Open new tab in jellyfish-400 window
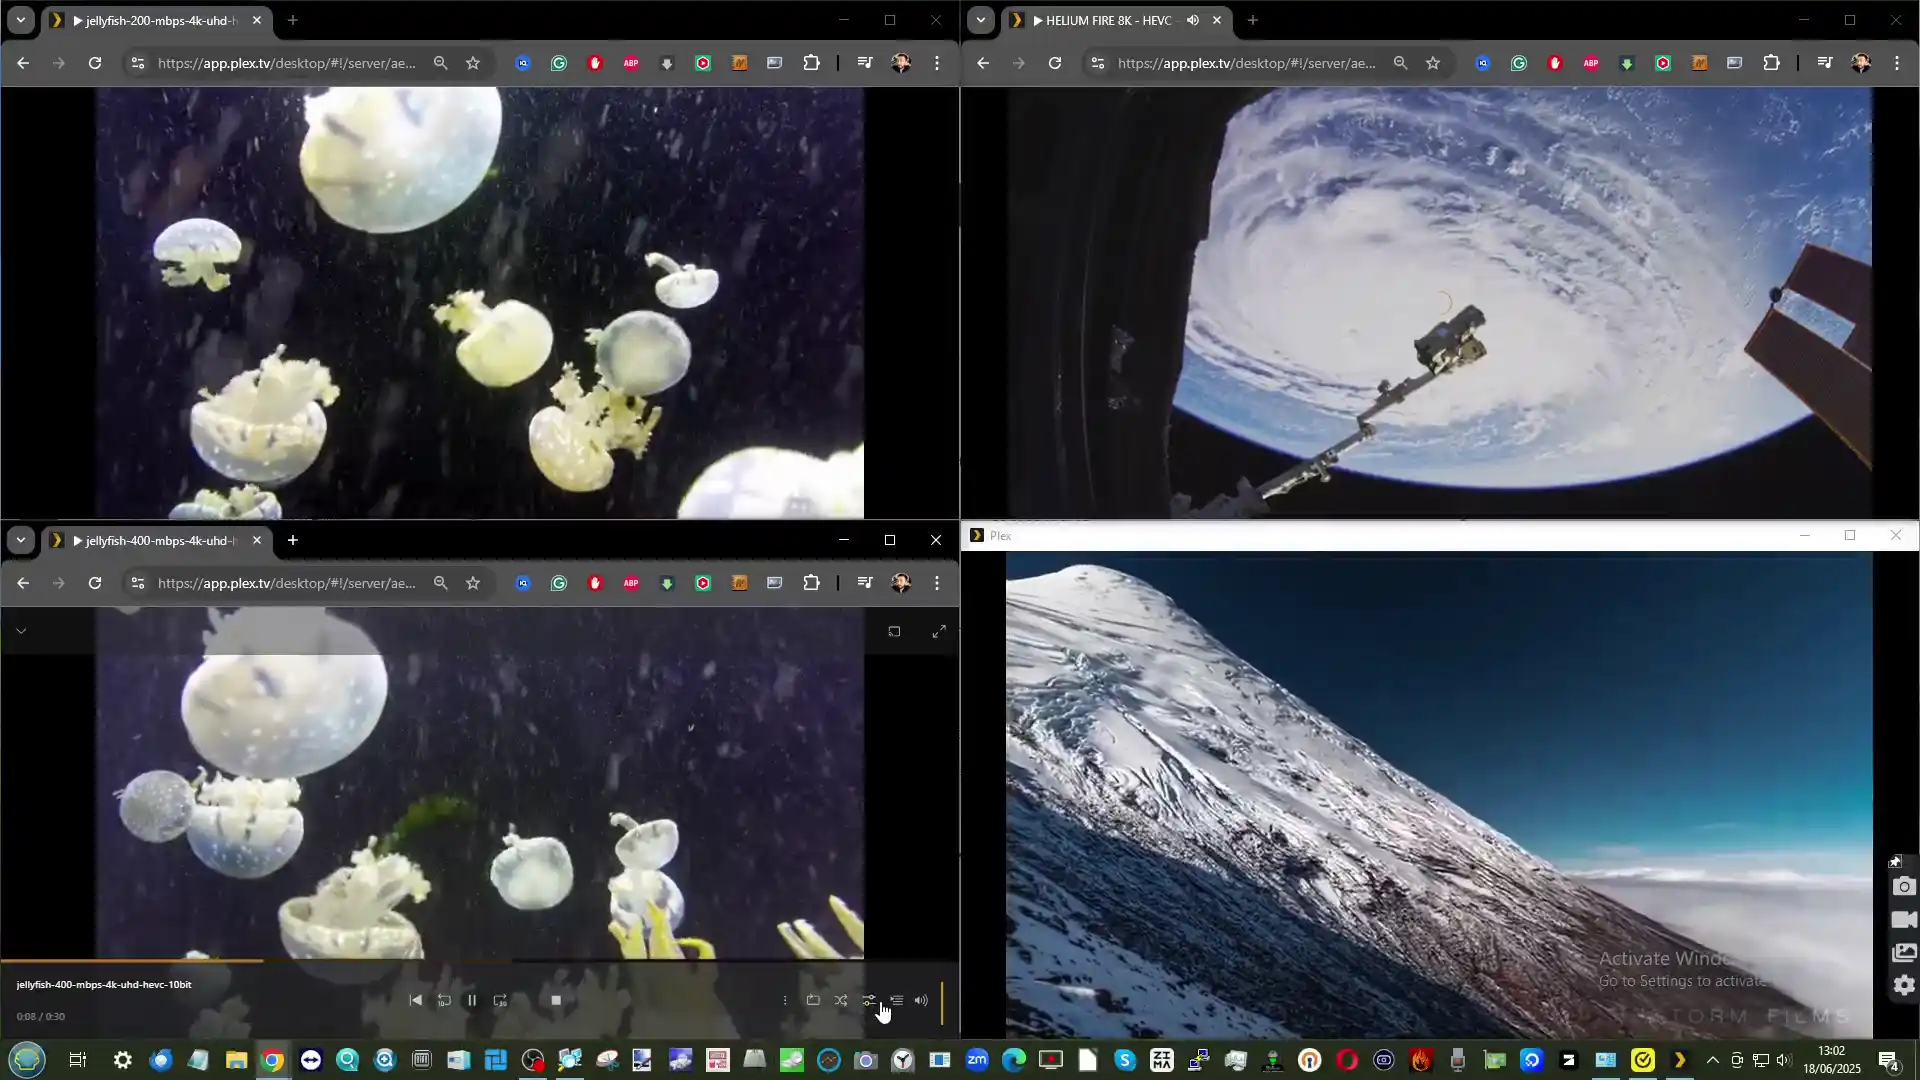The height and width of the screenshot is (1080, 1920). click(293, 540)
